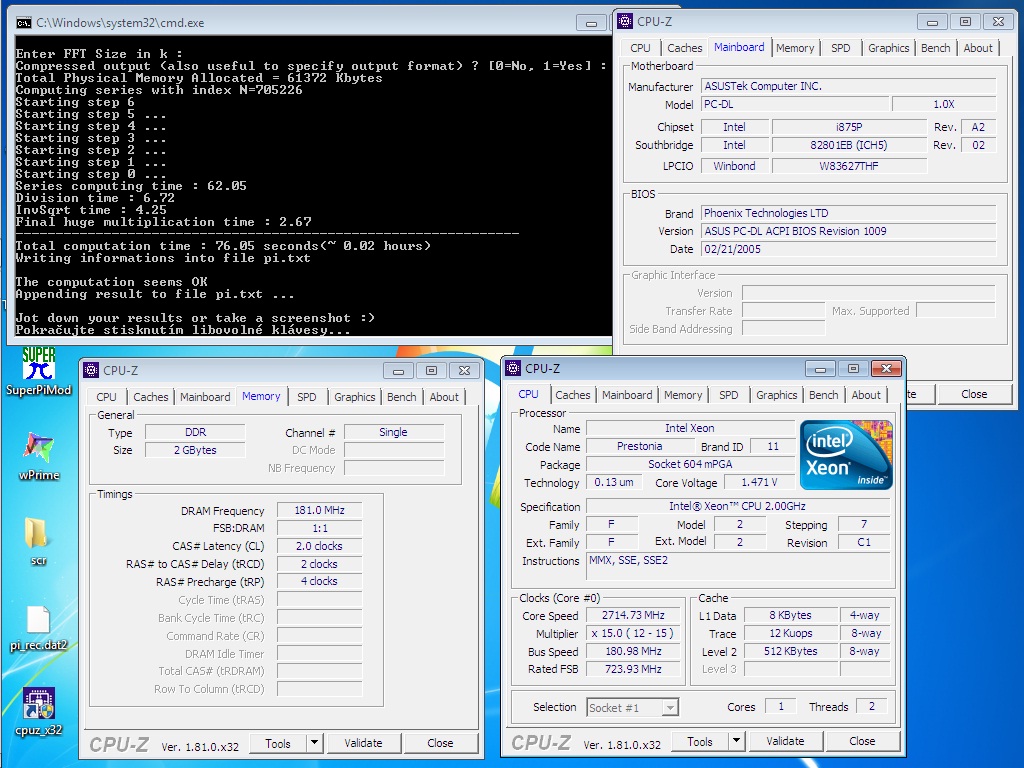1024x768 pixels.
Task: Click Tools button in Memory window
Action: 278,743
